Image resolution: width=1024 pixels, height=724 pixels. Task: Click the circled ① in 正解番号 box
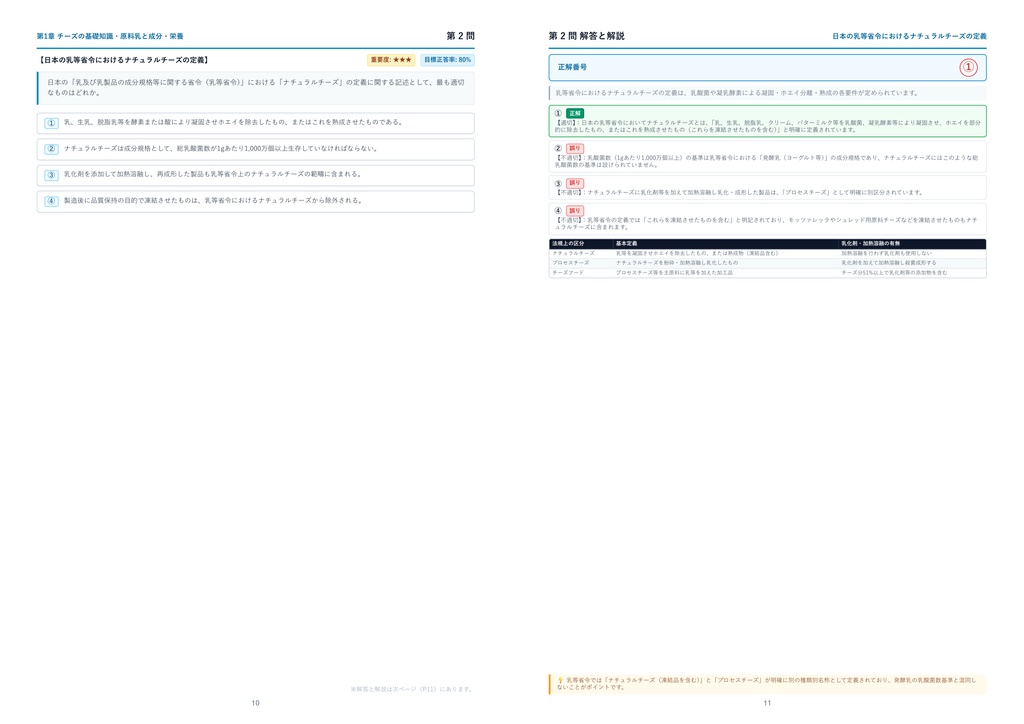pos(968,67)
